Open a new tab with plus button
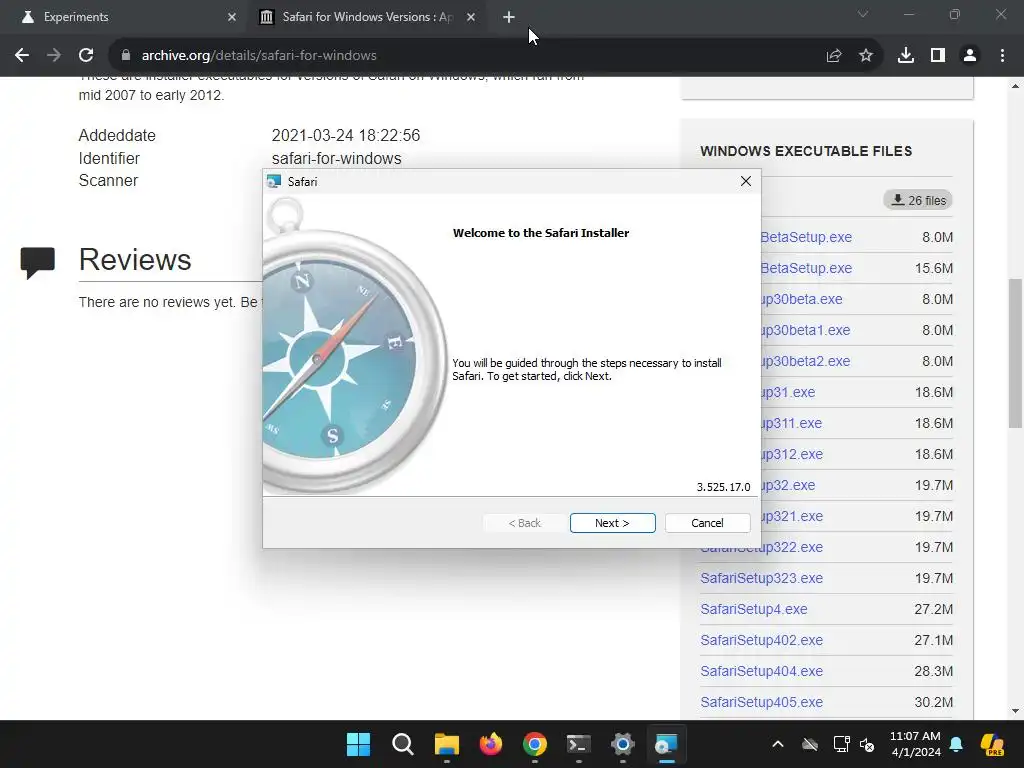The width and height of the screenshot is (1024, 768). coord(509,17)
